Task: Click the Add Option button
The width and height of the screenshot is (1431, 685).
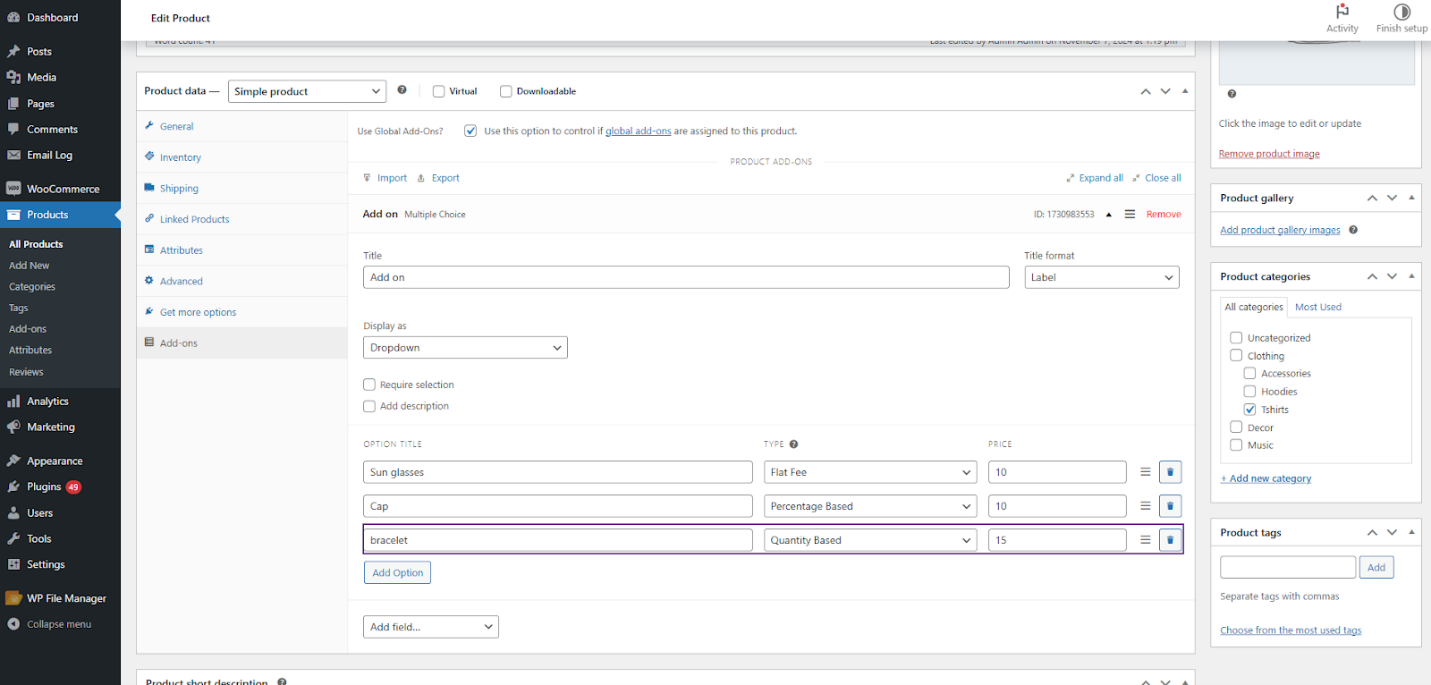Action: click(x=397, y=572)
